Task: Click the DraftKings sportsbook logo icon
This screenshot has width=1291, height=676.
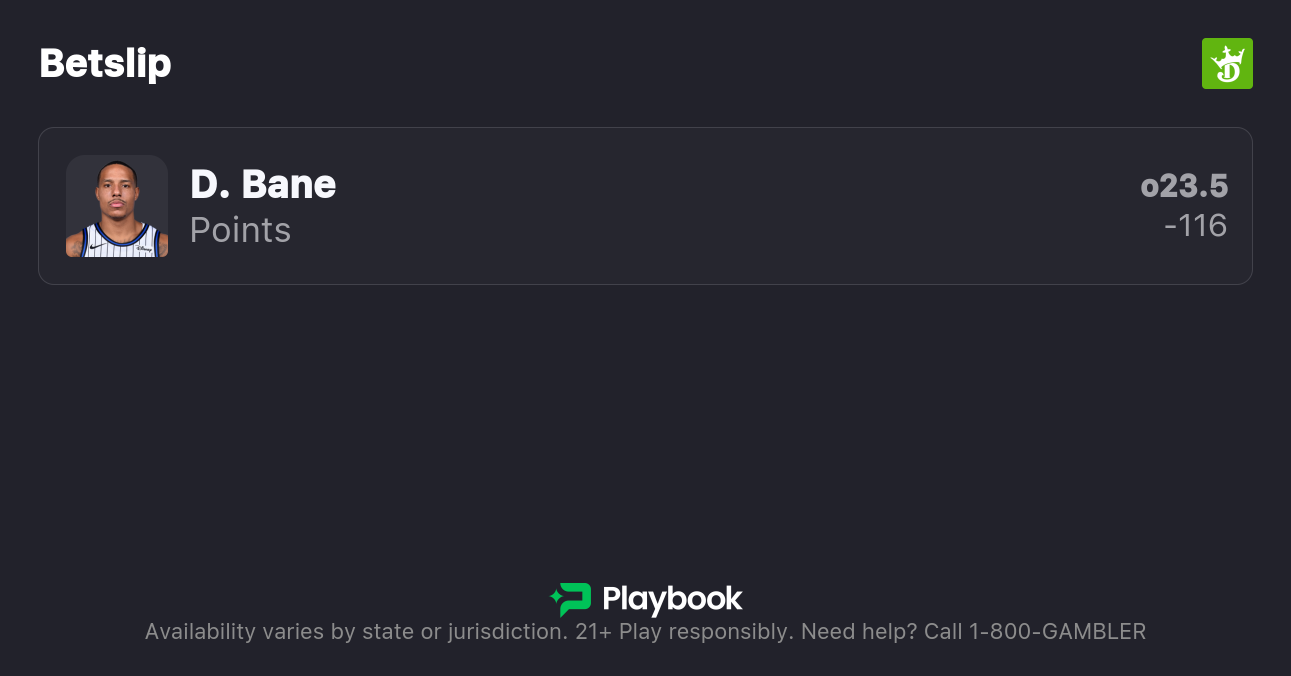Action: (1227, 64)
